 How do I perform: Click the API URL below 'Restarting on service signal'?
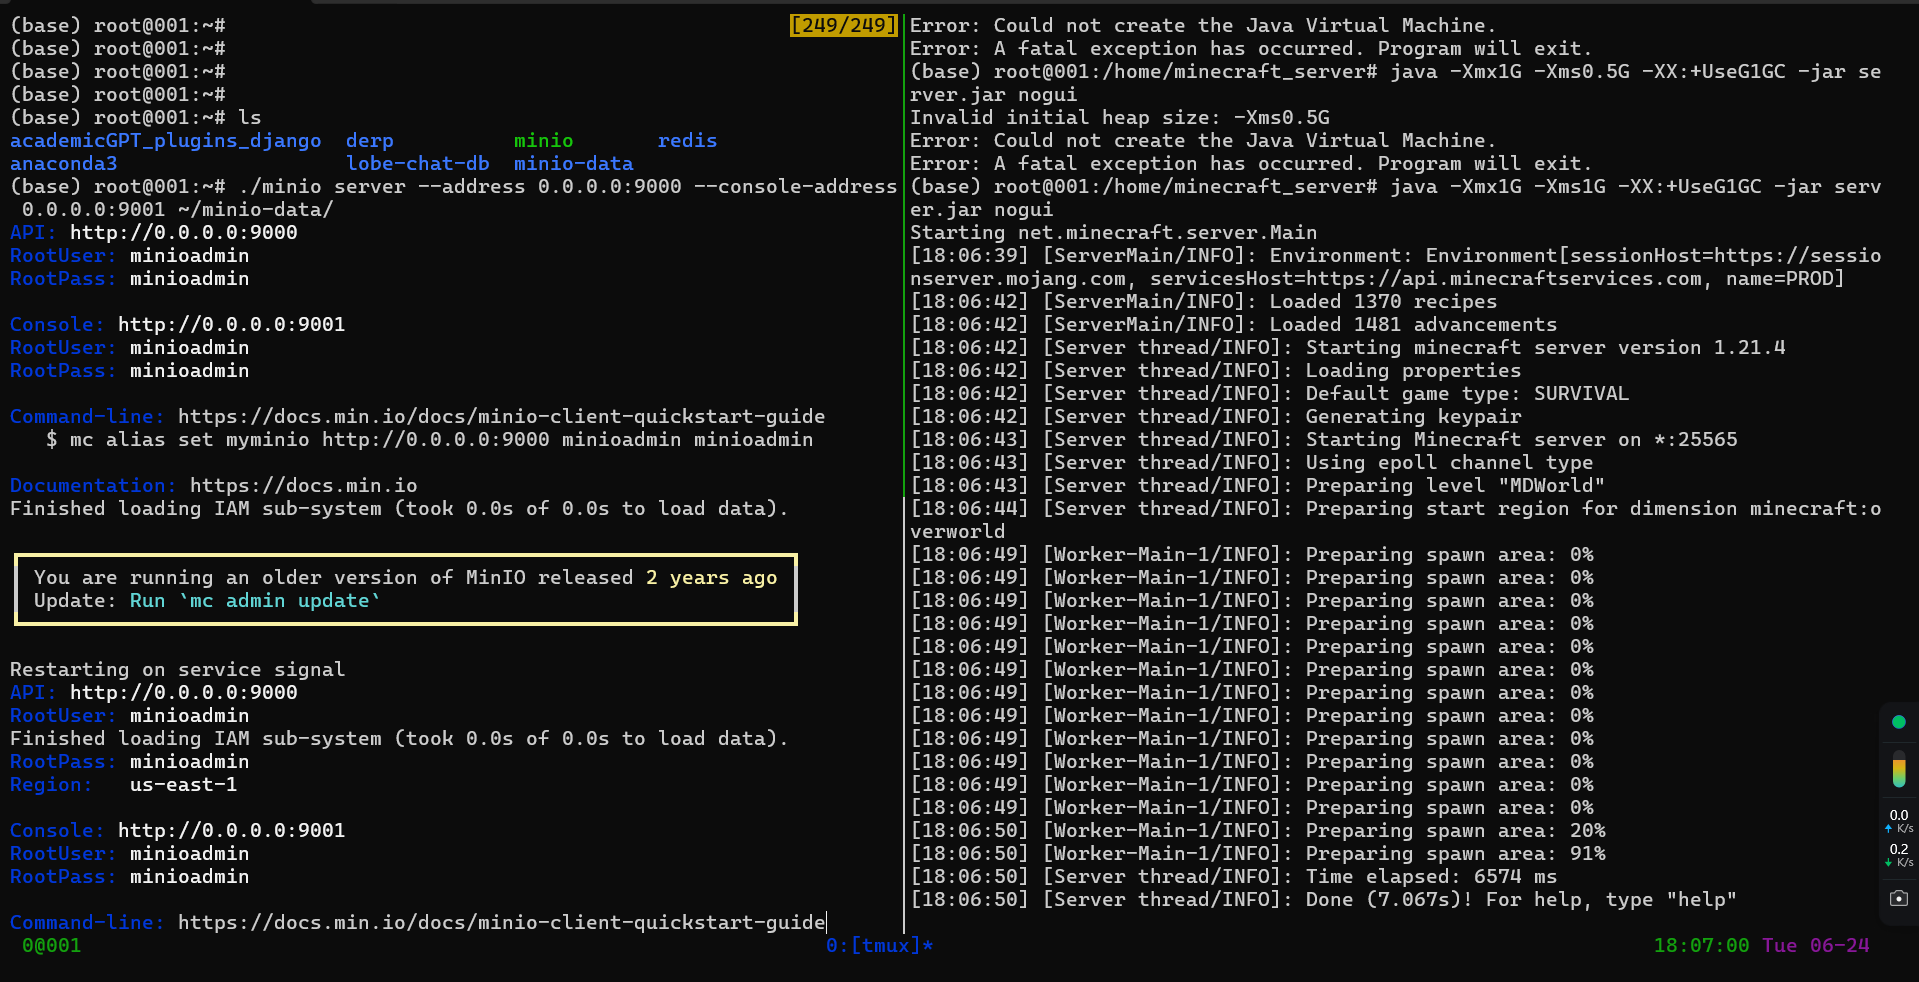184,692
